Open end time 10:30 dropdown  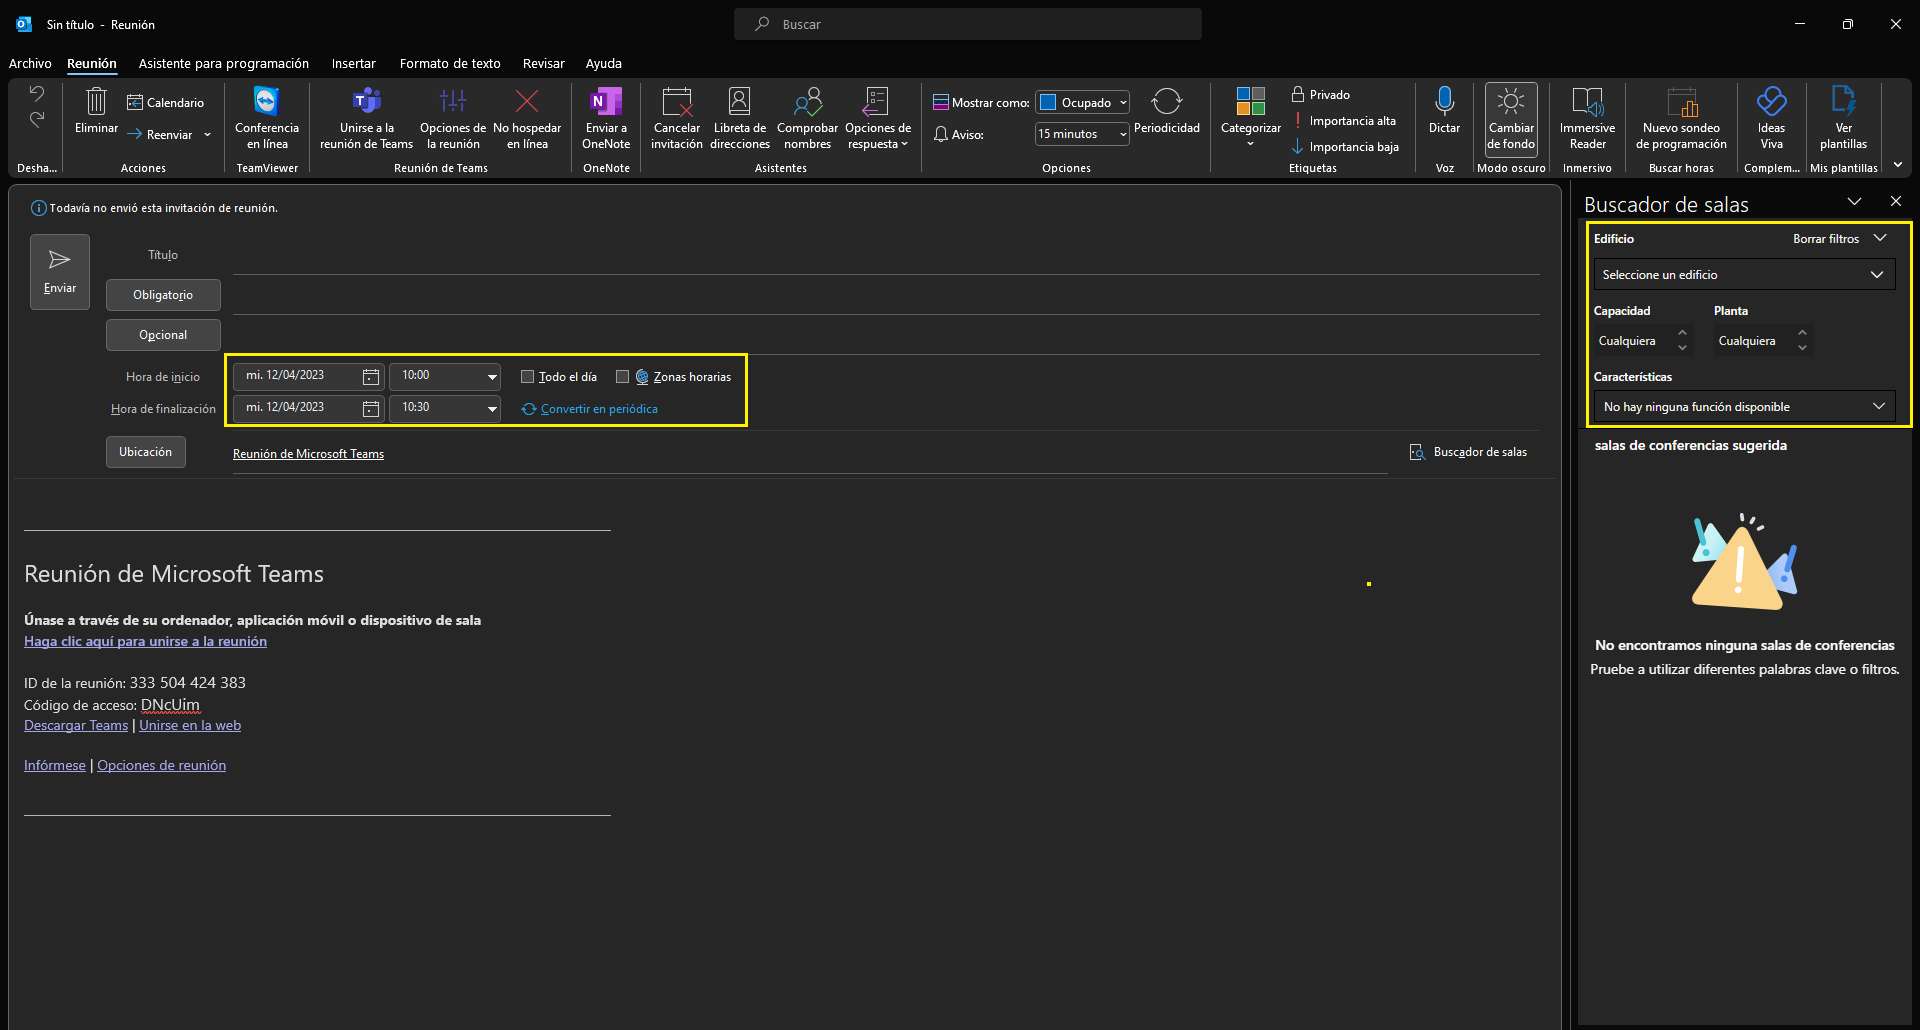(x=492, y=409)
